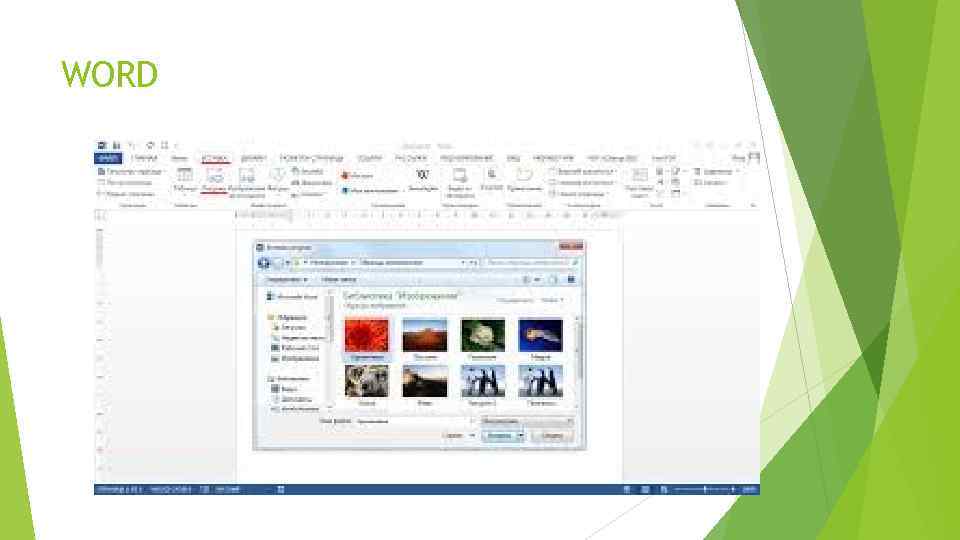This screenshot has width=960, height=540.
Task: Adjust the zoom slider in status bar
Action: (x=705, y=490)
